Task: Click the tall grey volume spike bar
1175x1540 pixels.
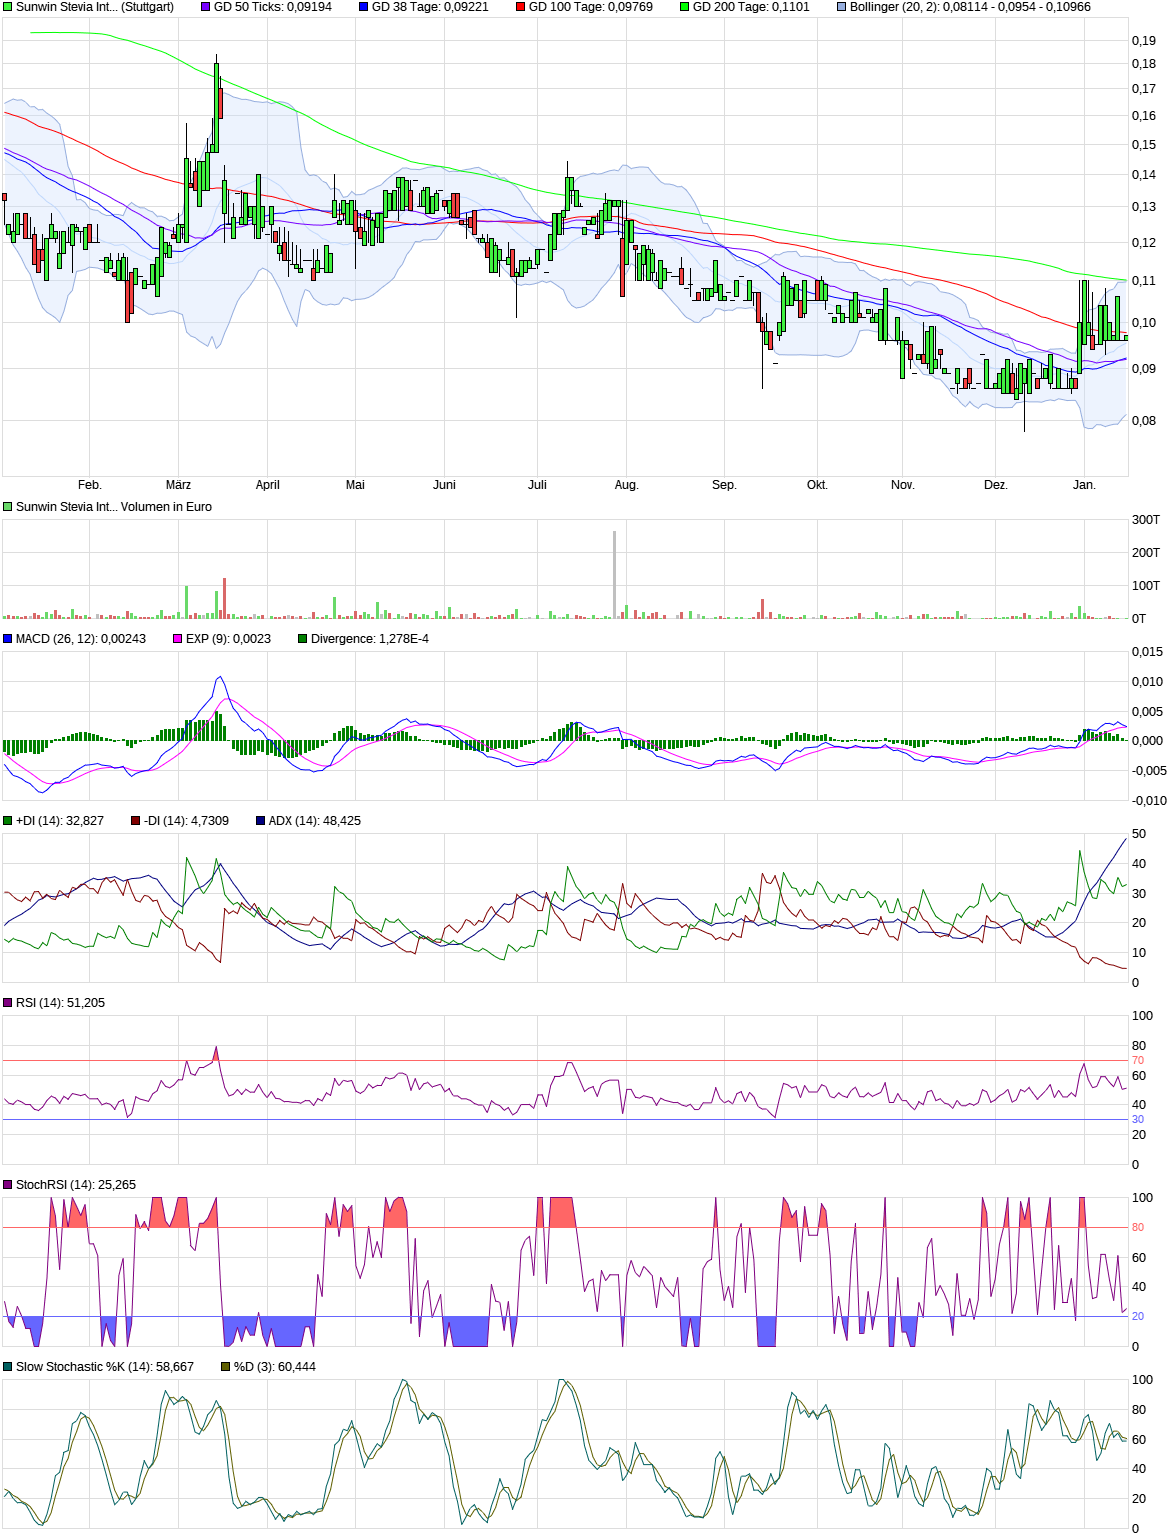Action: click(615, 574)
